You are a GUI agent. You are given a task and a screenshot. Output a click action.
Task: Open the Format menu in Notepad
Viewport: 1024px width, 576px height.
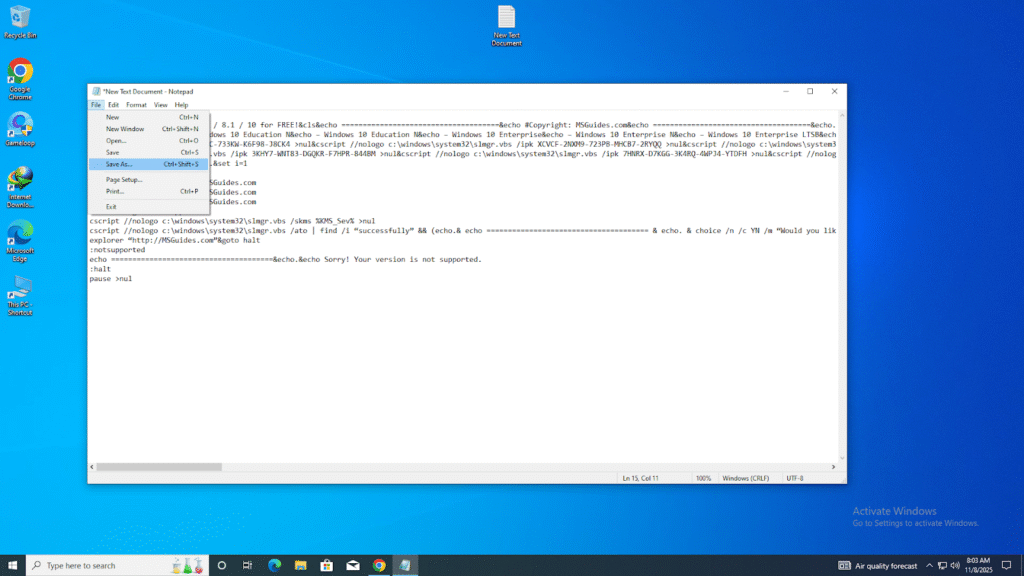click(136, 105)
